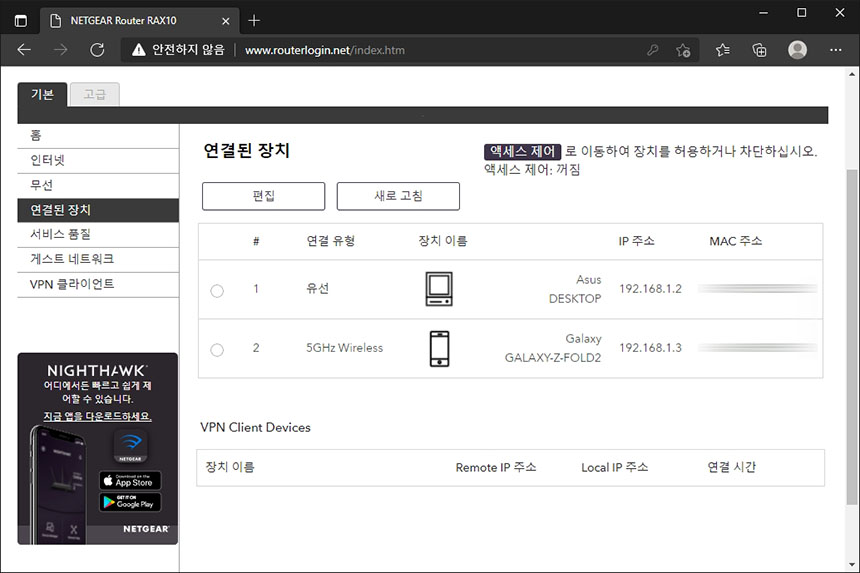Open a new browser tab
This screenshot has height=573, width=860.
[x=253, y=21]
